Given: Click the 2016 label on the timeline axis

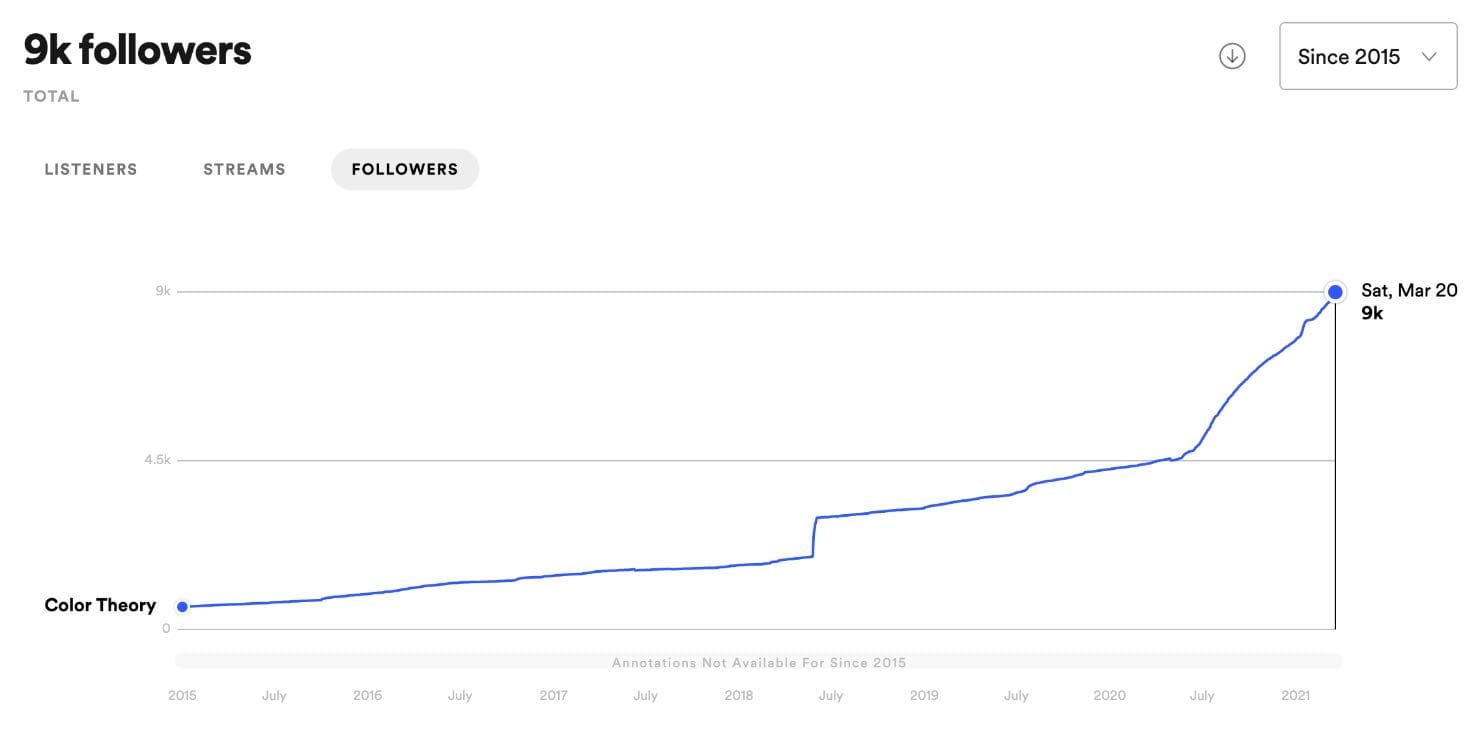Looking at the screenshot, I should pyautogui.click(x=367, y=696).
